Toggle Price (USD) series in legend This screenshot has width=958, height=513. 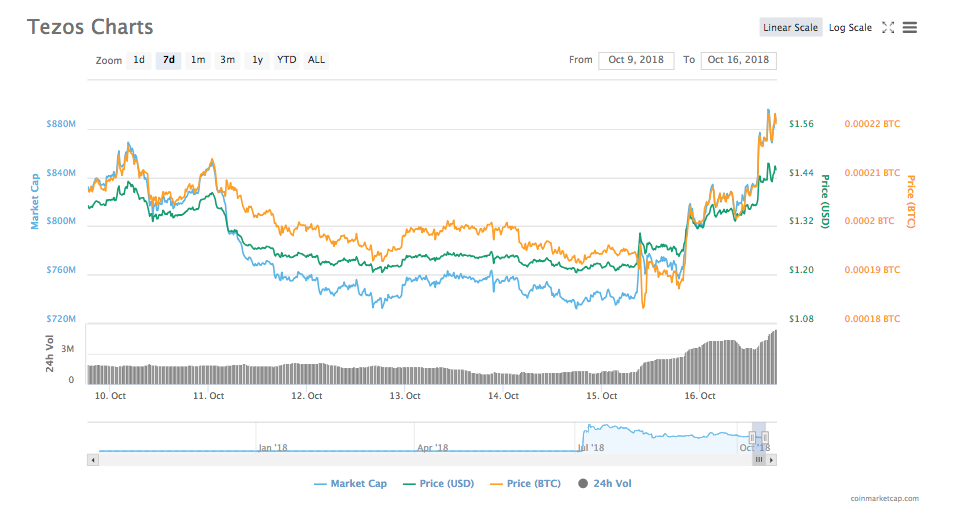click(439, 484)
